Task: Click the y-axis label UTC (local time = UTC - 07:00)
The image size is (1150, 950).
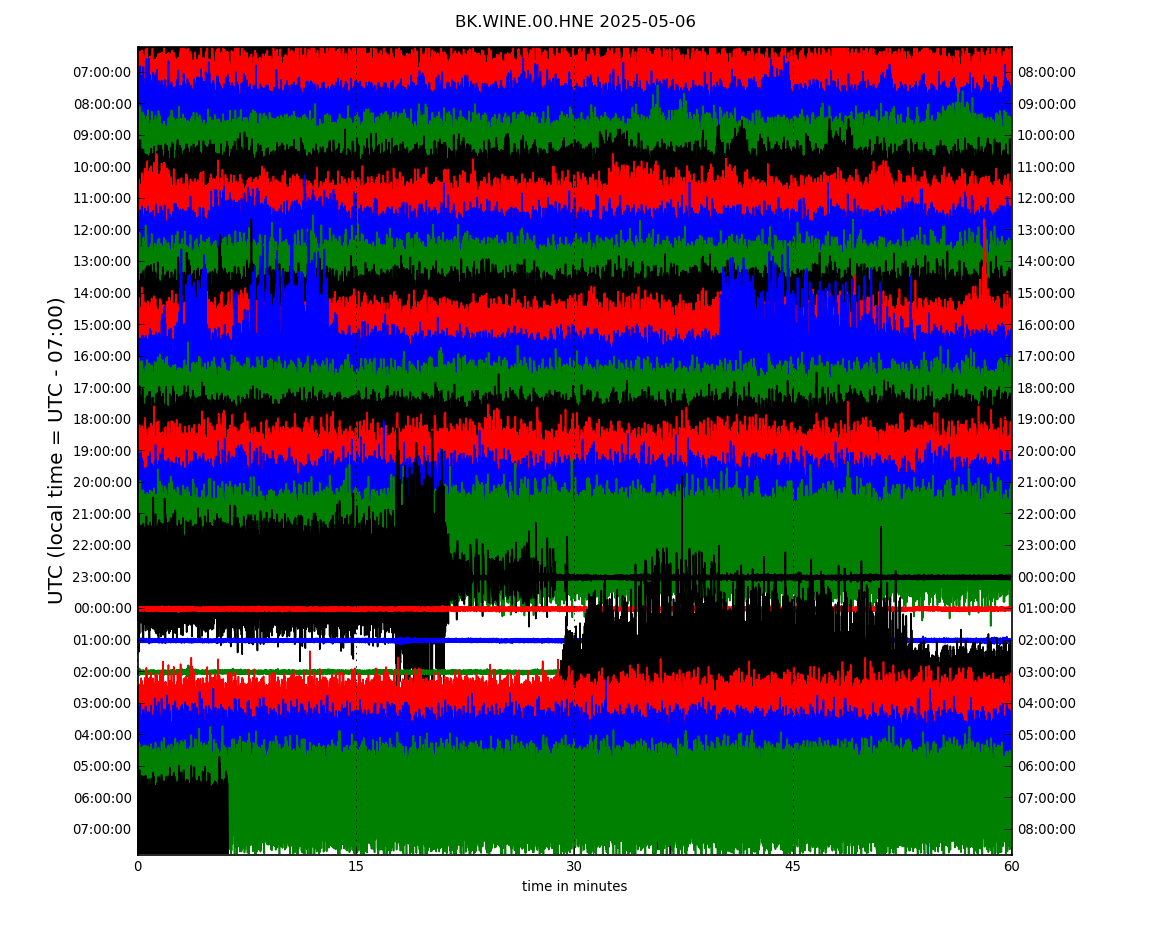Action: point(56,450)
